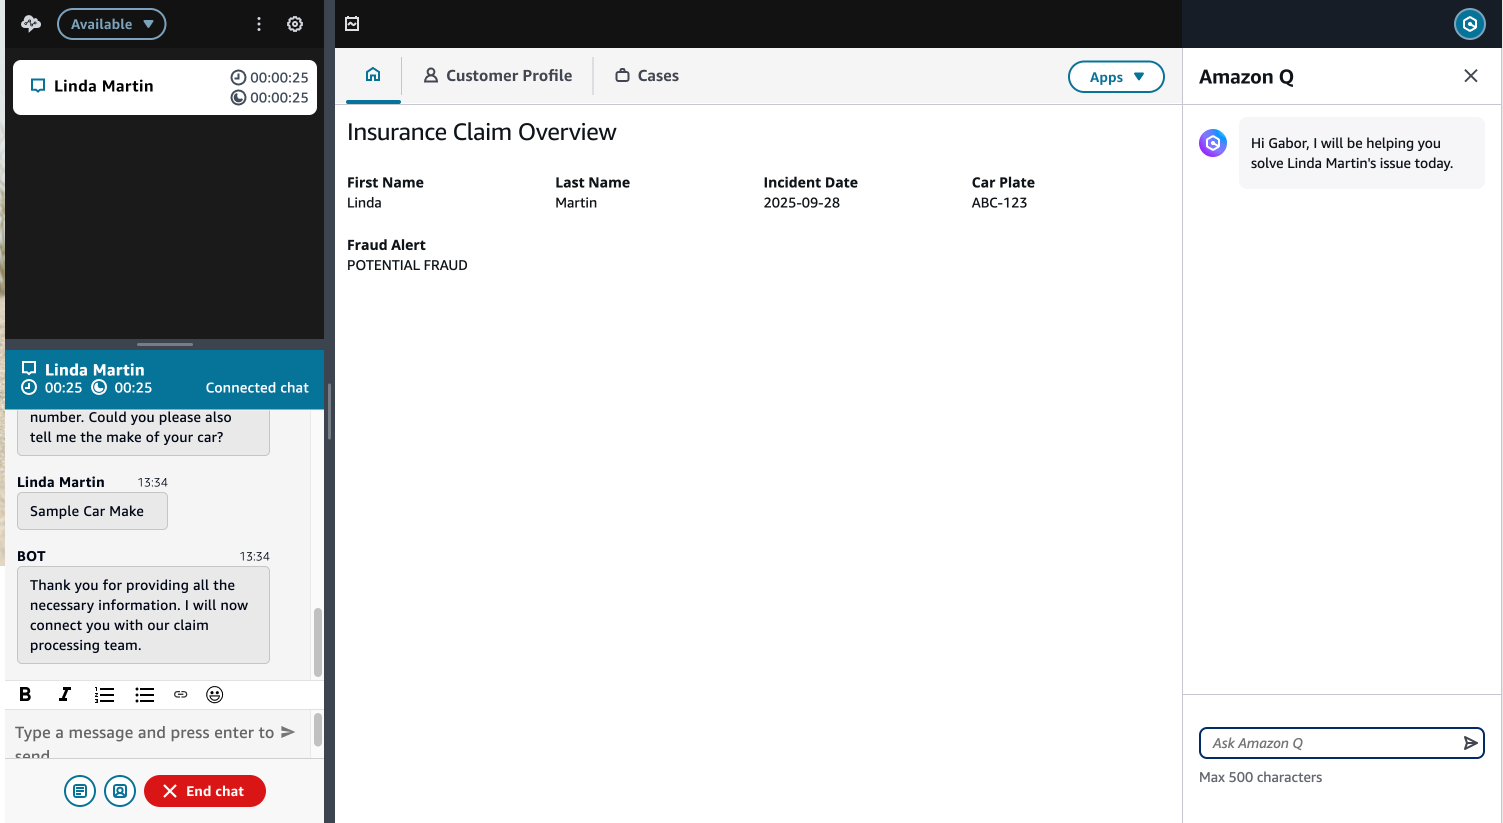Close the Amazon Q panel

pos(1470,75)
